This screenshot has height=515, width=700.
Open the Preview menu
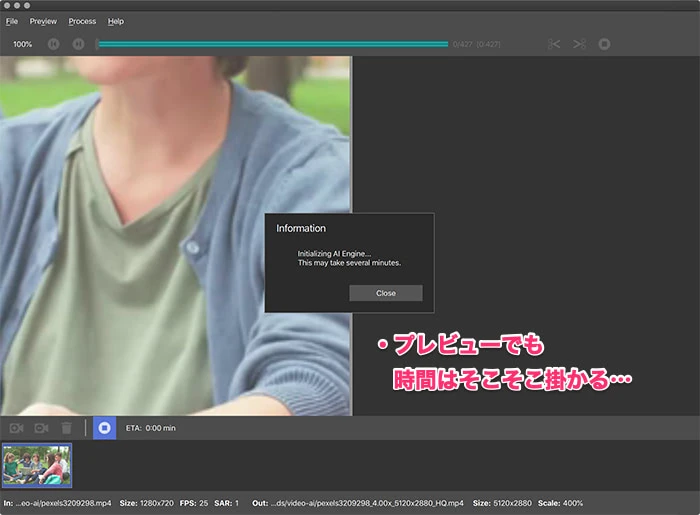[43, 21]
